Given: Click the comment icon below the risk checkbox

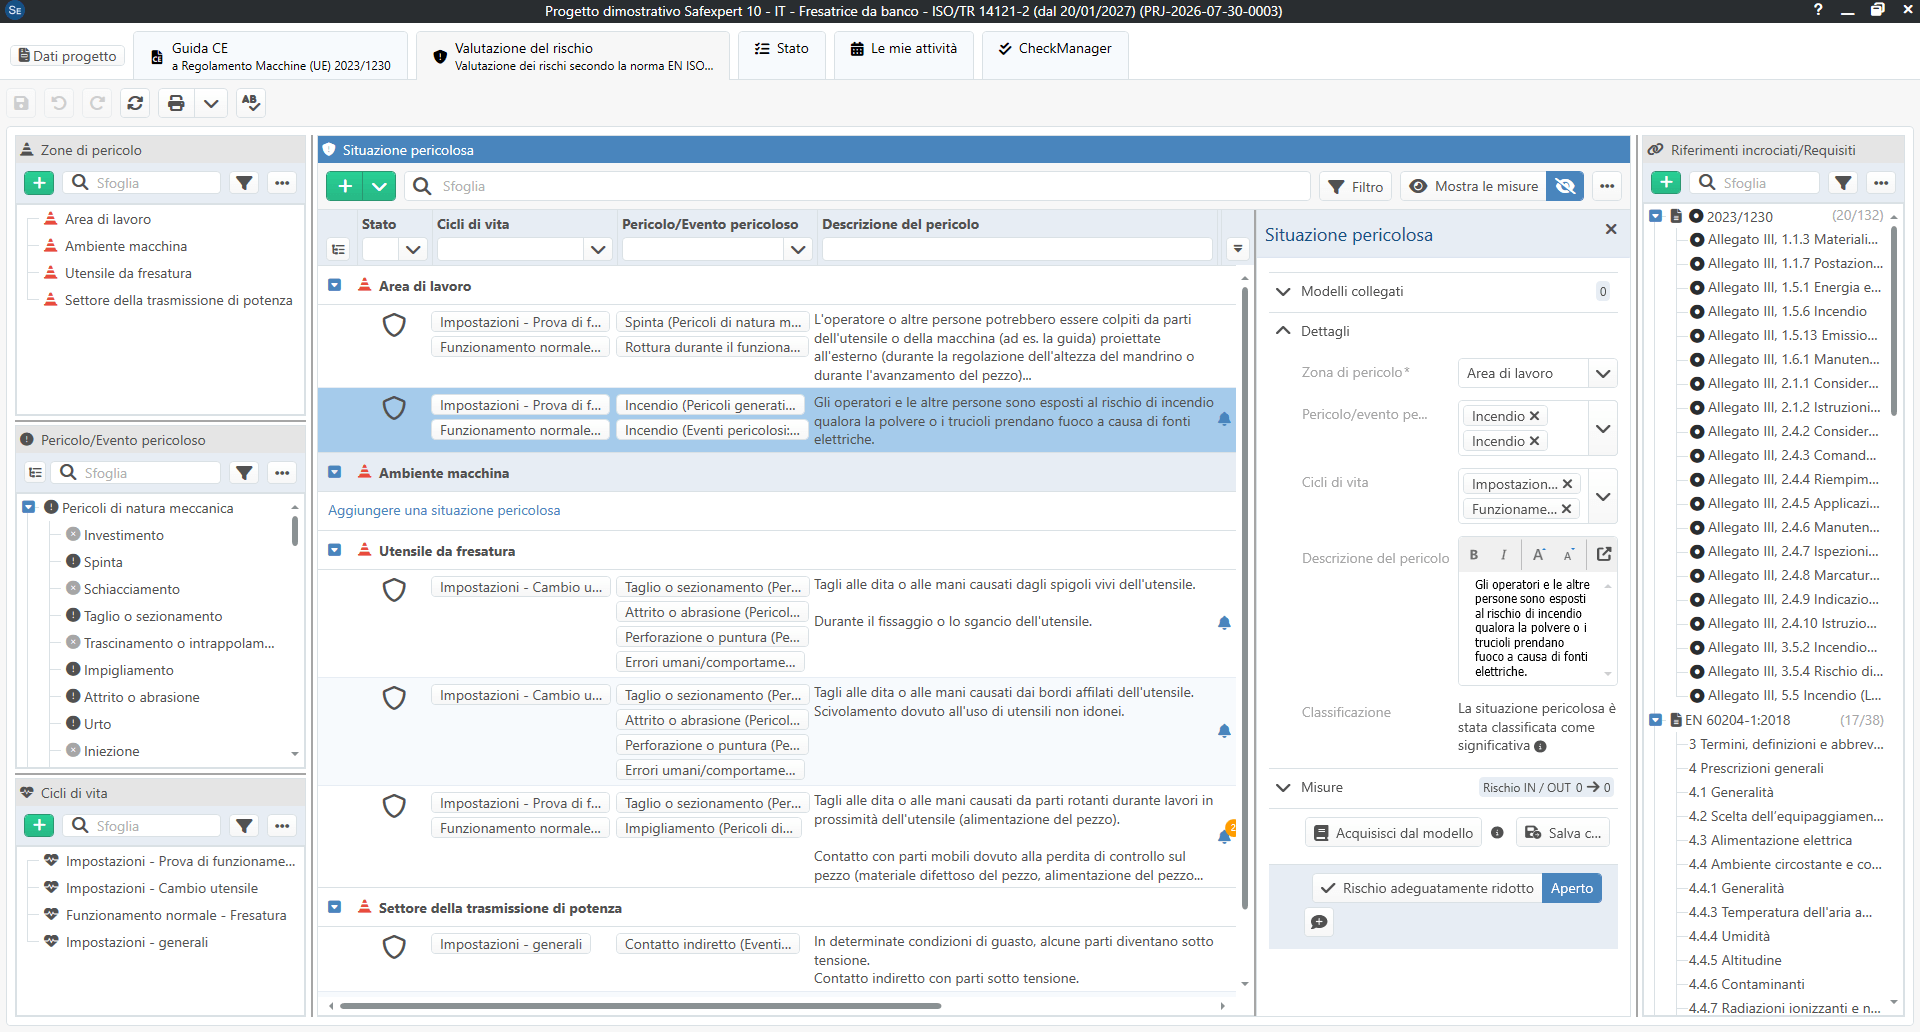Looking at the screenshot, I should (1319, 922).
